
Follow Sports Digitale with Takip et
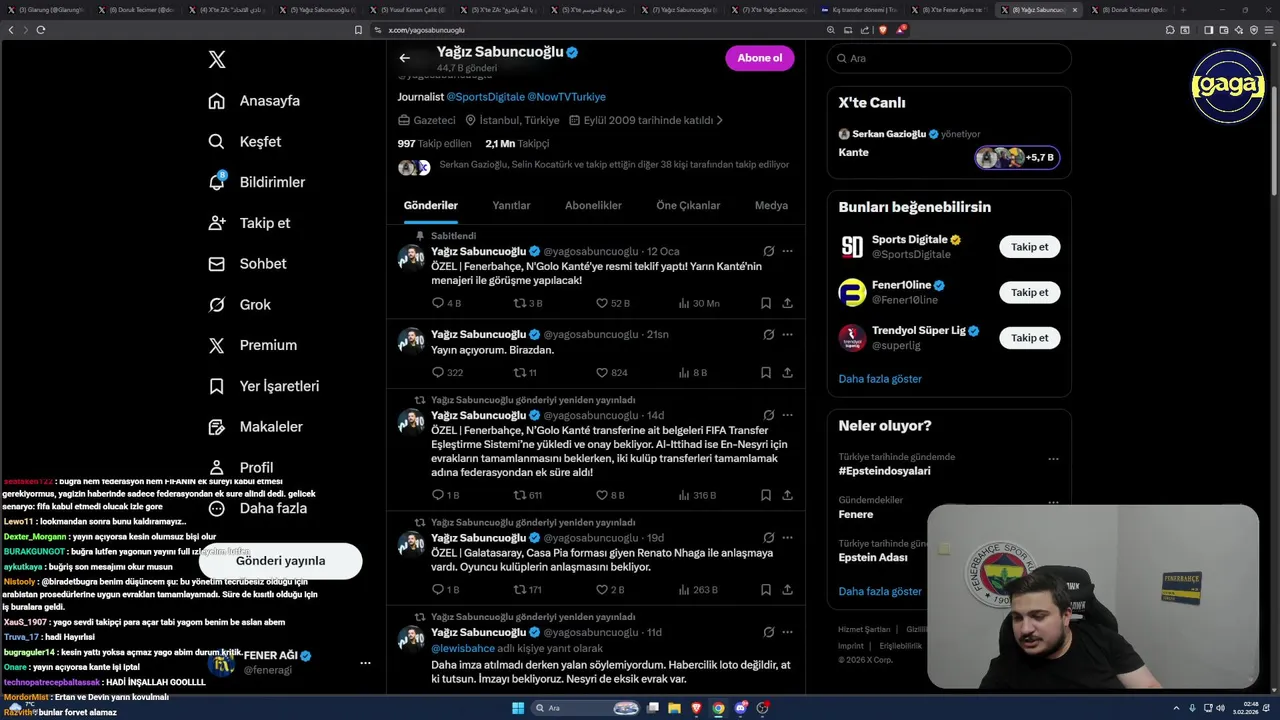1029,247
